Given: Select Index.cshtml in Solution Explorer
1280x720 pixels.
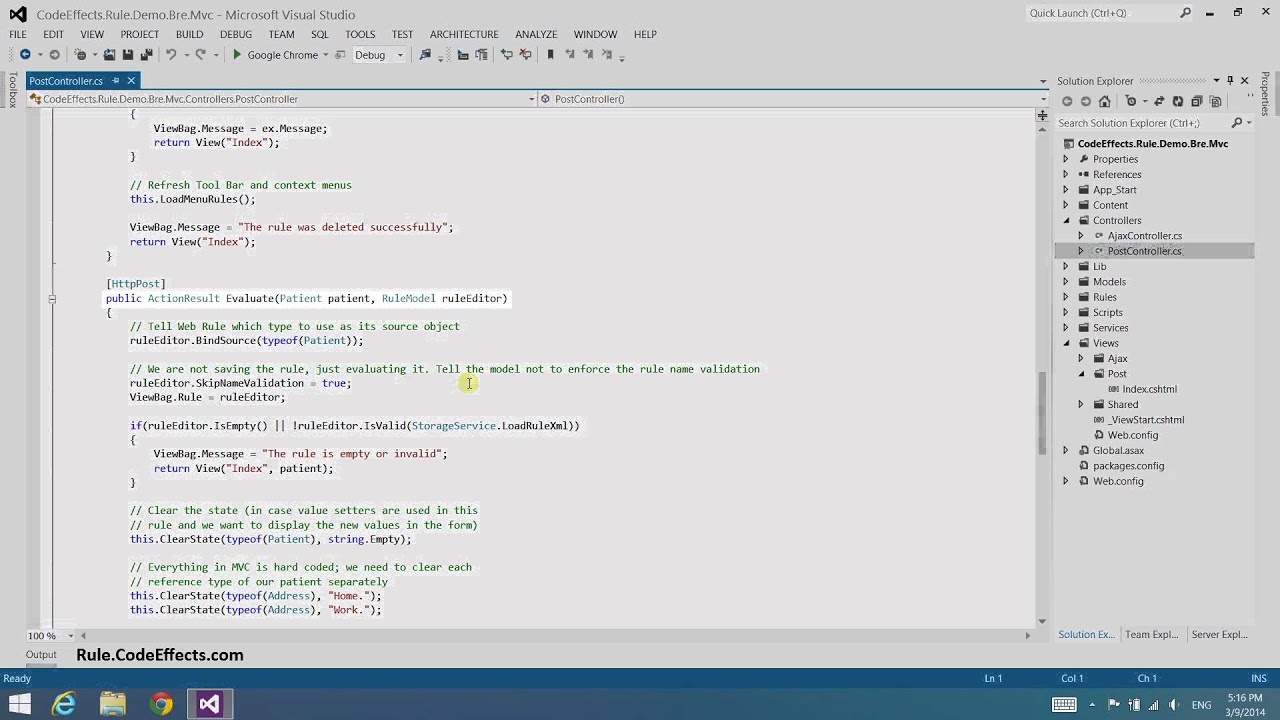Looking at the screenshot, I should coord(1149,389).
